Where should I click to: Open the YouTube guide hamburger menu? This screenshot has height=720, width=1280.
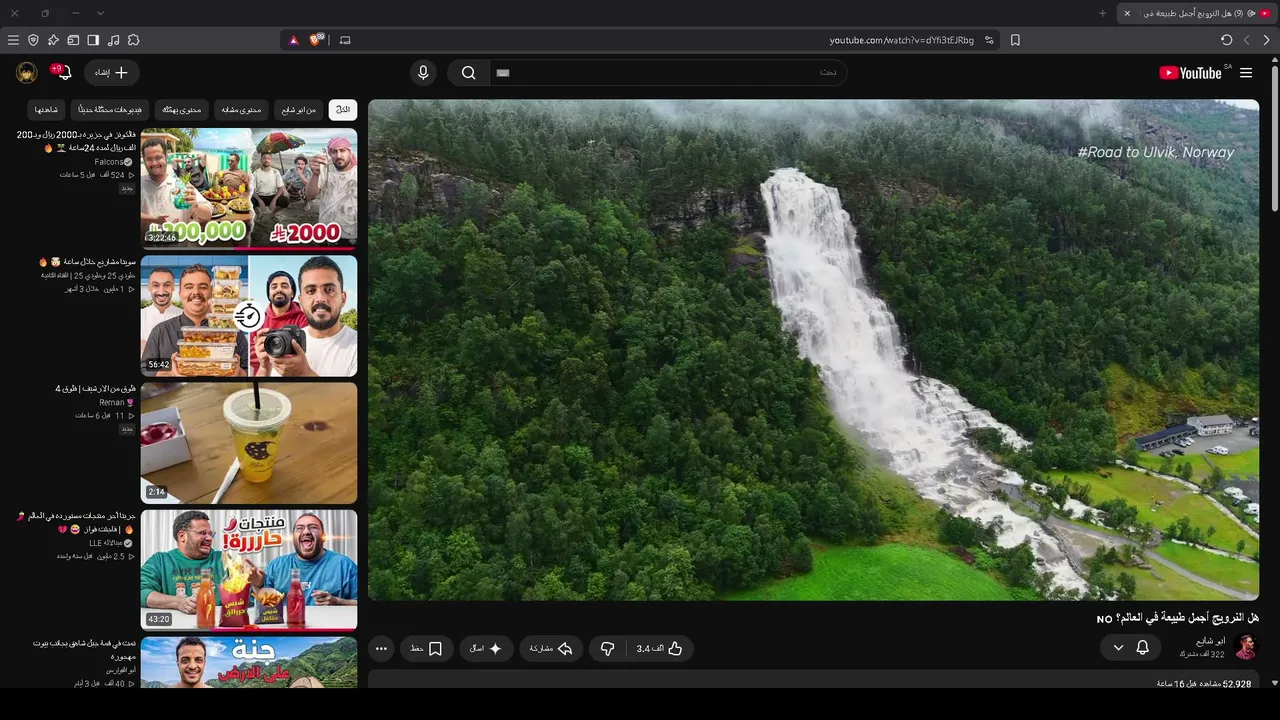pyautogui.click(x=1246, y=73)
